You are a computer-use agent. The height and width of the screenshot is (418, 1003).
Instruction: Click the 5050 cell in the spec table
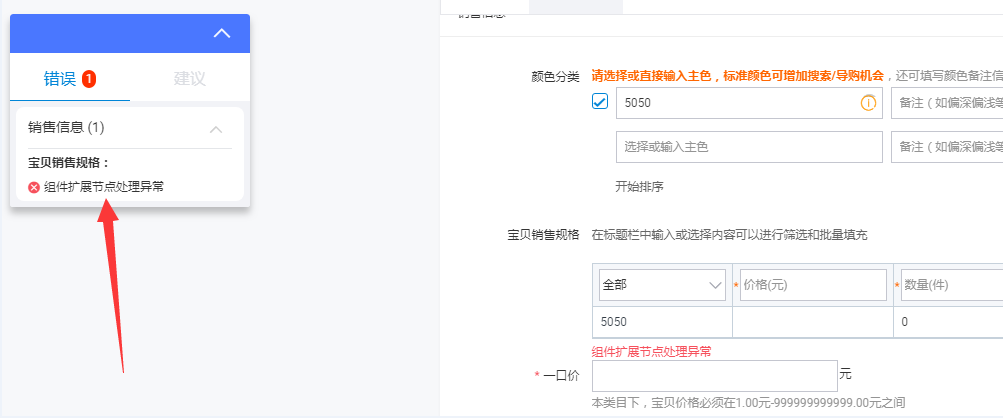(662, 321)
